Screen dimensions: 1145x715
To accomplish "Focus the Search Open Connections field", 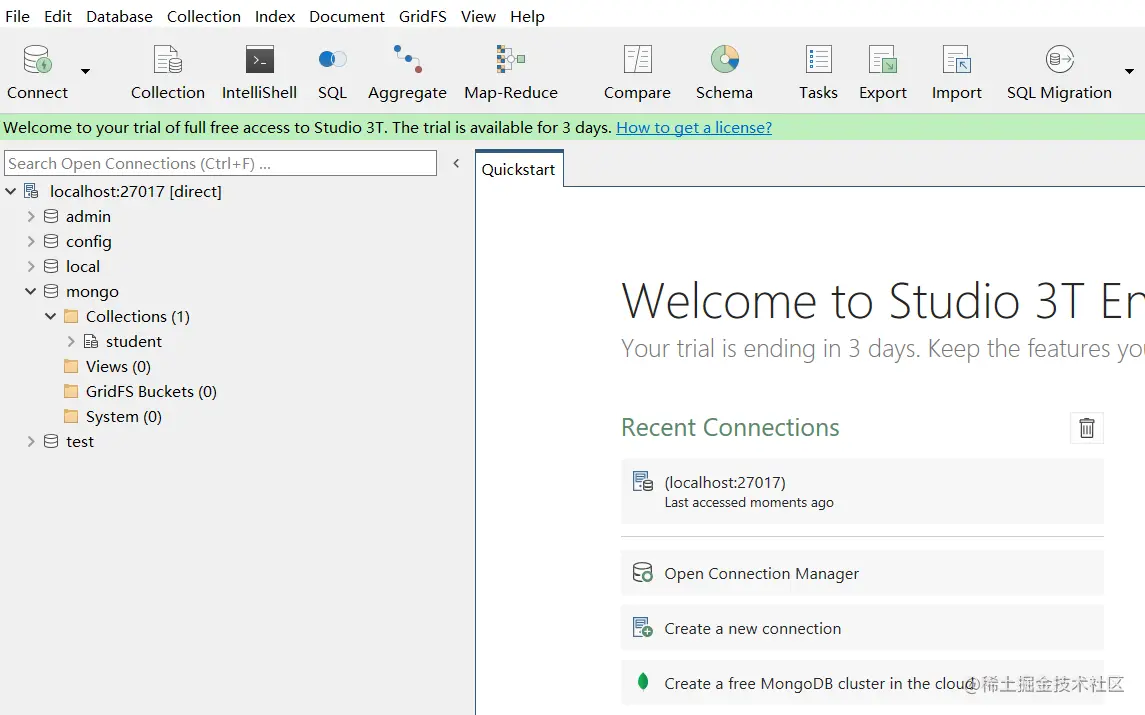I will click(221, 163).
